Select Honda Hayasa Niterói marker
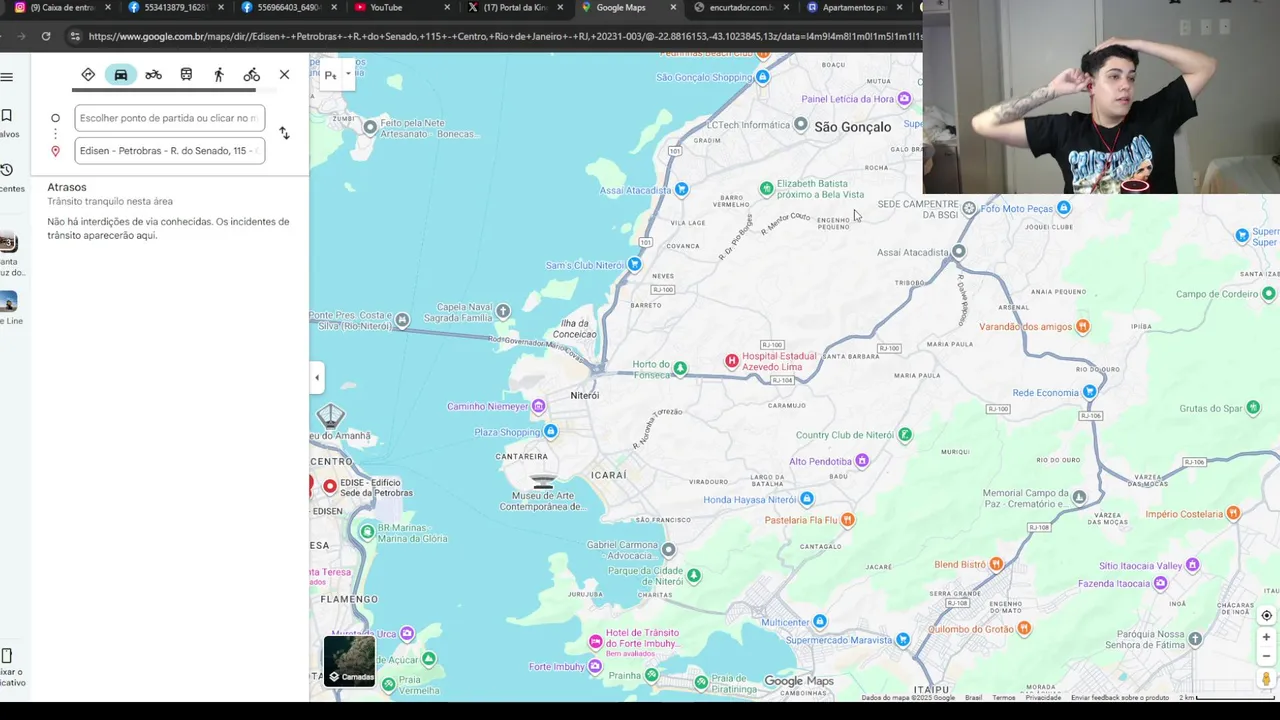1280x720 pixels. point(807,499)
